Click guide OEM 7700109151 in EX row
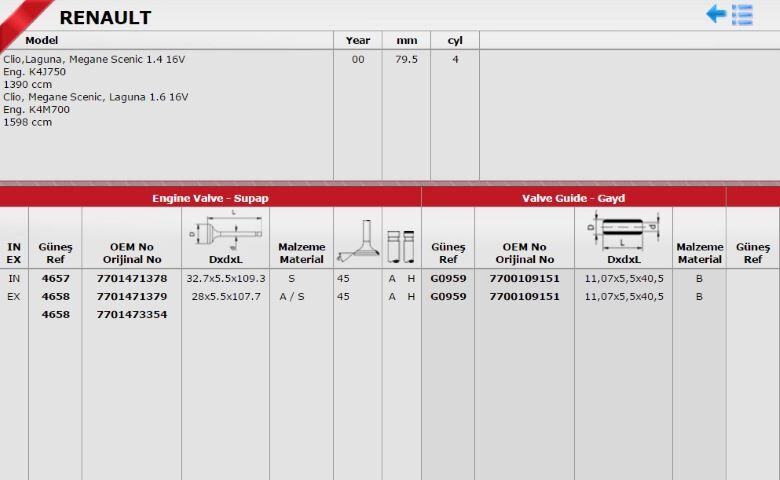The width and height of the screenshot is (780, 480). (x=524, y=296)
